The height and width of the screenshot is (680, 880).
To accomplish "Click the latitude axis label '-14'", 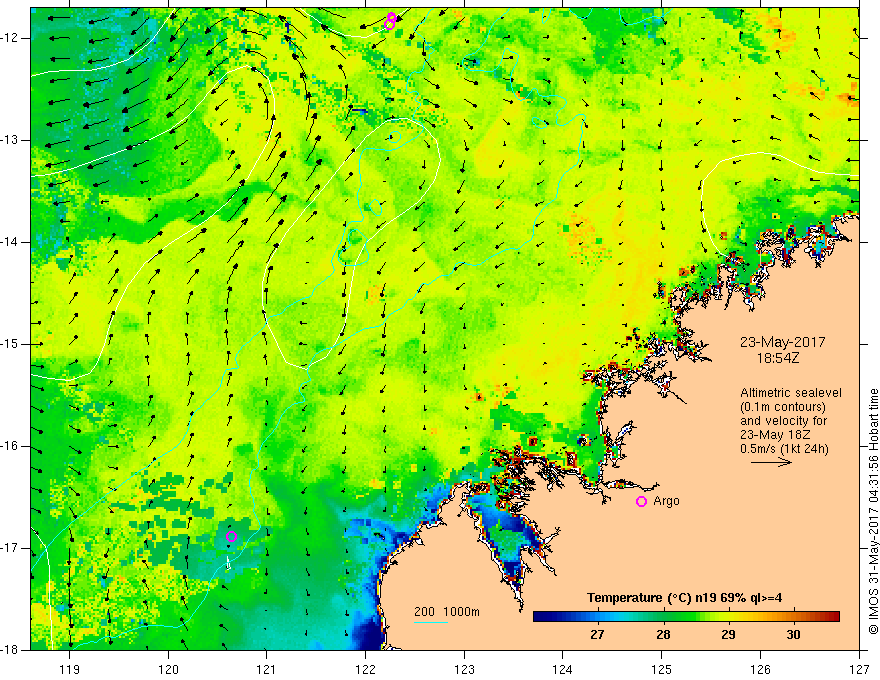I will click(x=11, y=242).
